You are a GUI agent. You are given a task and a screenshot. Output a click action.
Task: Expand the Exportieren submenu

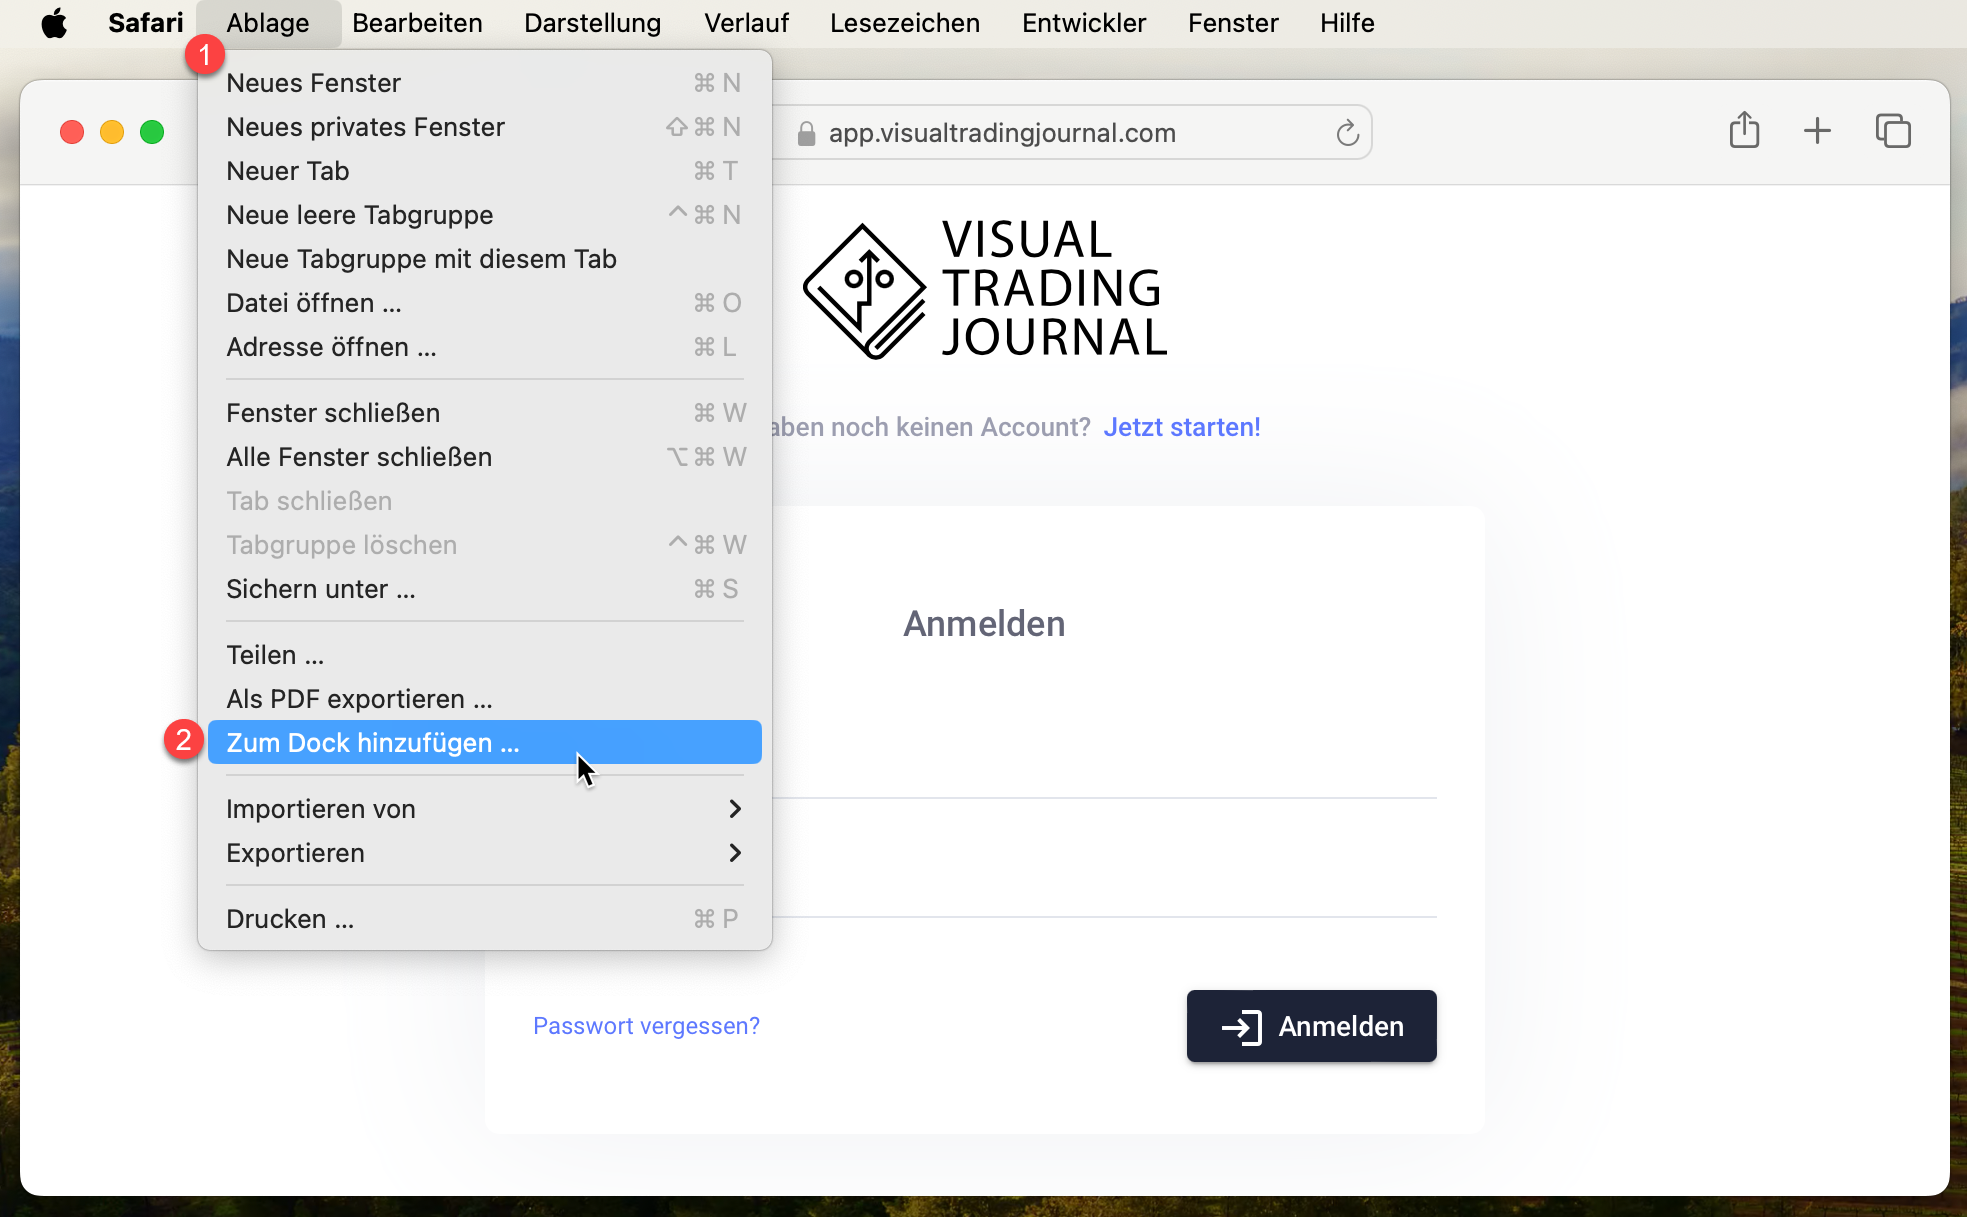pyautogui.click(x=485, y=853)
